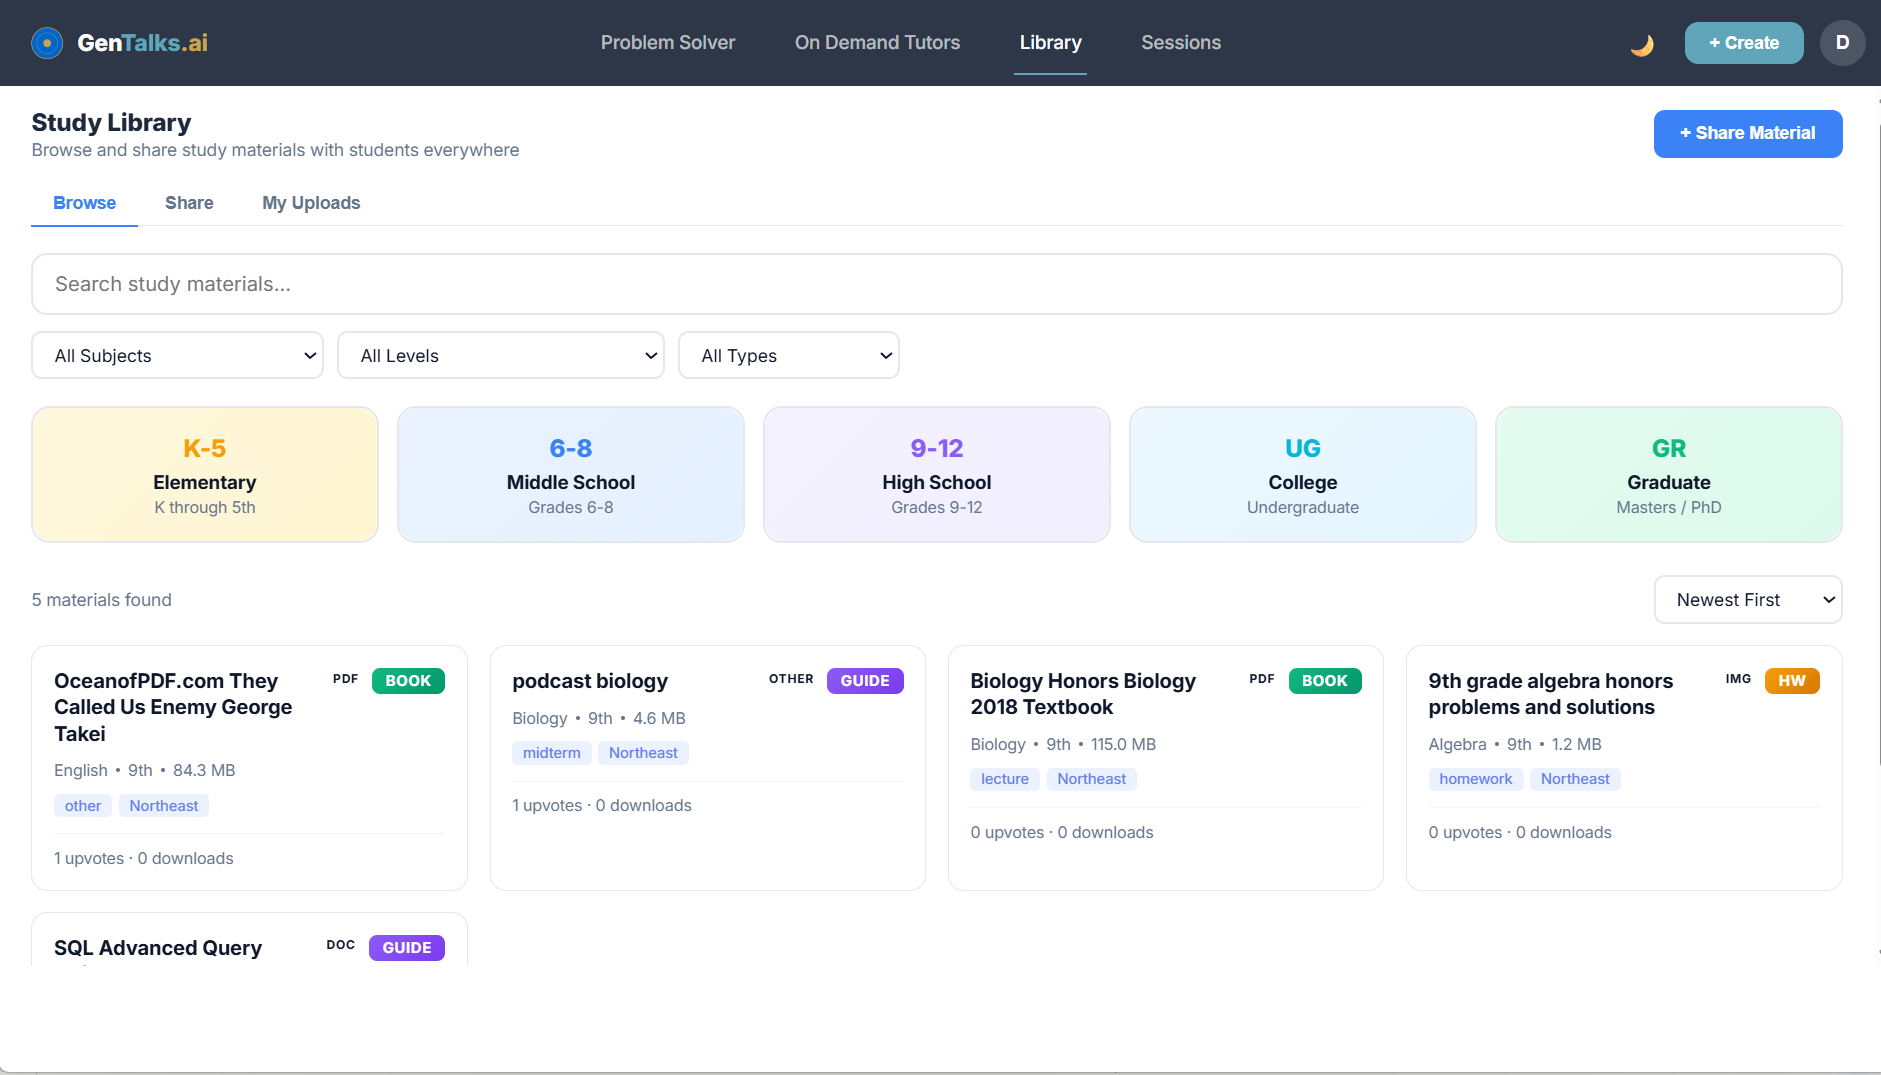This screenshot has height=1075, width=1881.
Task: Click the GUIDE badge on SQL Advanced Query
Action: pyautogui.click(x=407, y=948)
